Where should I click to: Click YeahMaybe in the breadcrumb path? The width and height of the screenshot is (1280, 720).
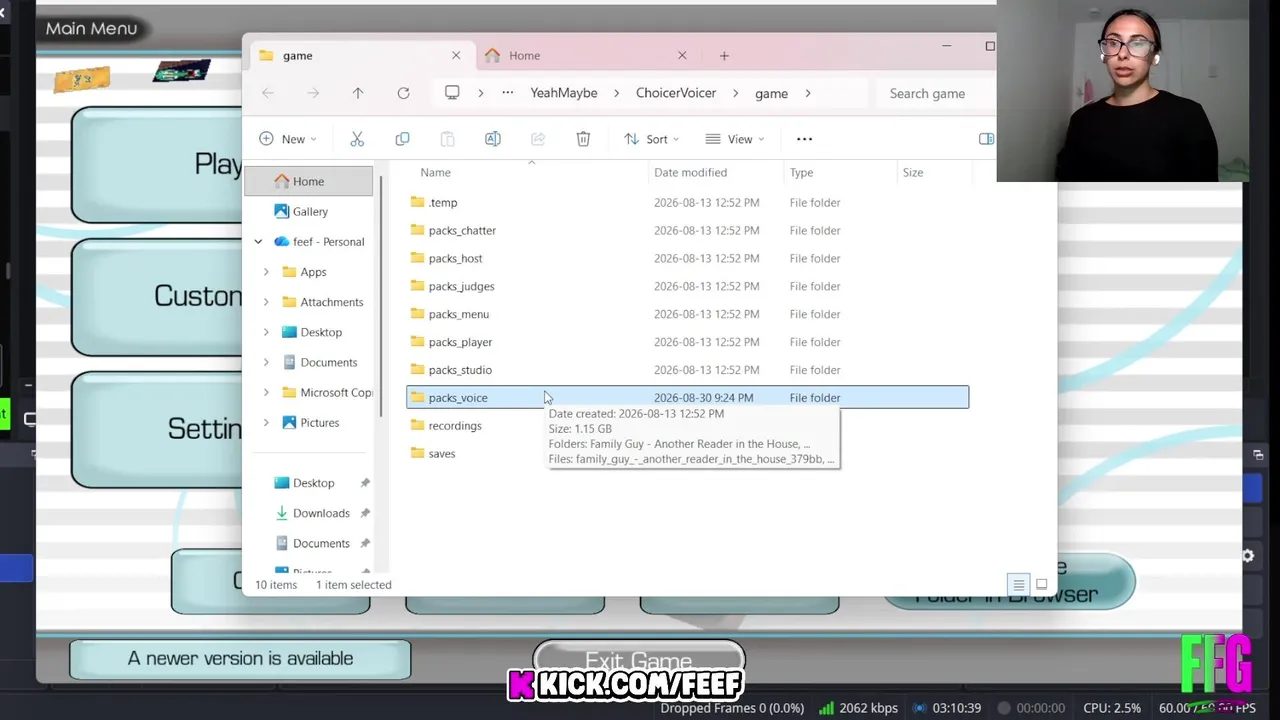point(564,93)
